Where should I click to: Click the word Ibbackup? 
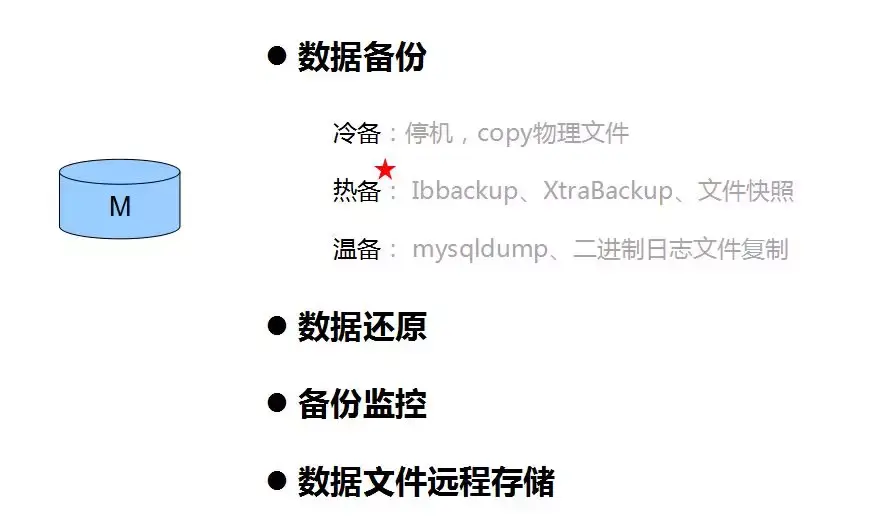pyautogui.click(x=464, y=191)
